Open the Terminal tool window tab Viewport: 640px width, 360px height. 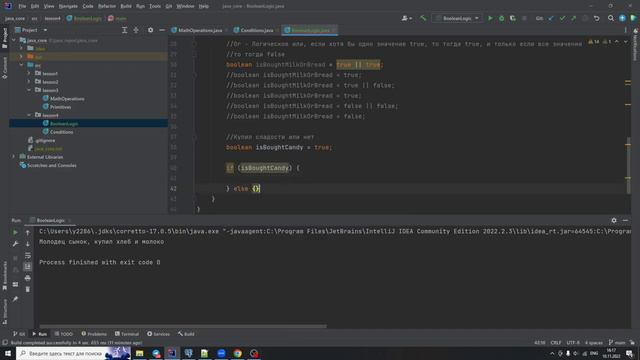coord(127,334)
